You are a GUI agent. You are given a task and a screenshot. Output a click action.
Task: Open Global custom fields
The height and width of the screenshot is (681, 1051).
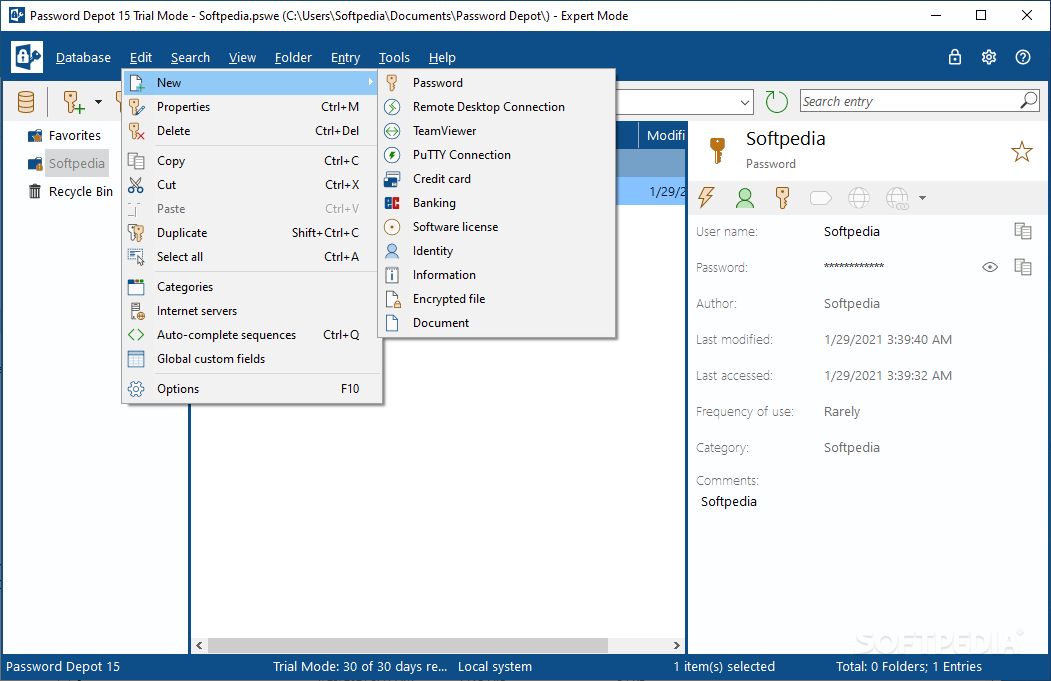[x=251, y=359]
